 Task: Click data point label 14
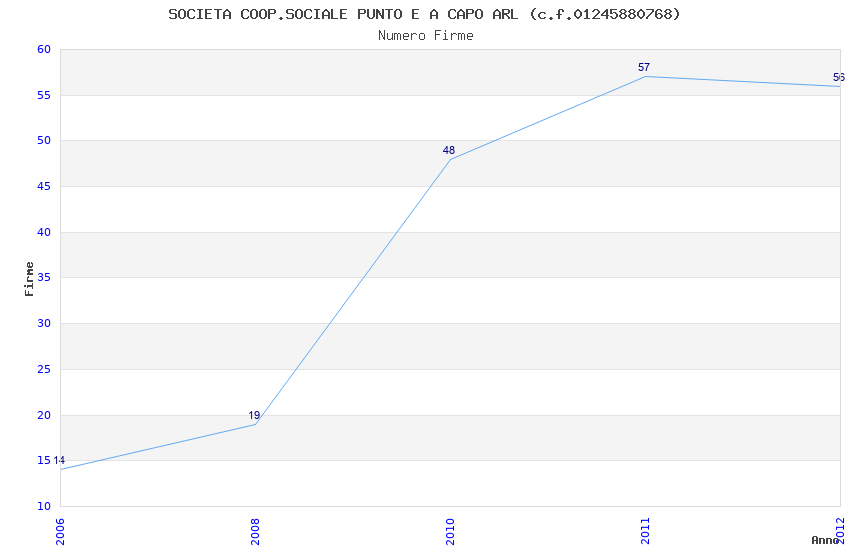pos(59,460)
